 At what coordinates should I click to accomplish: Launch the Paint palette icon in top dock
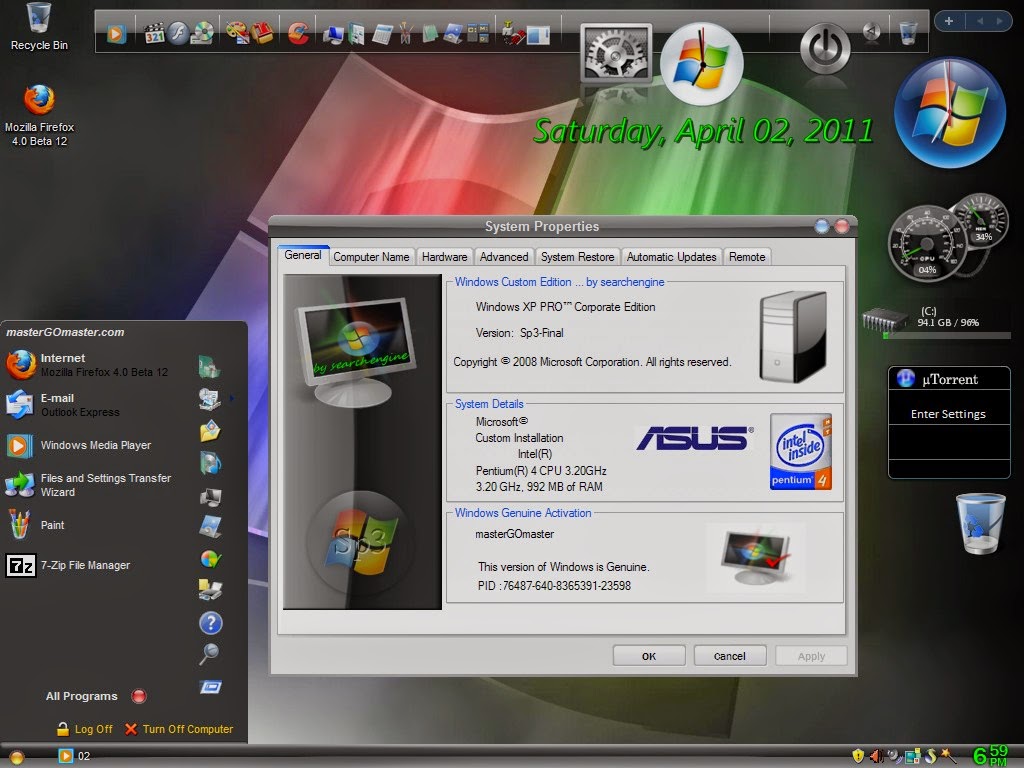pyautogui.click(x=237, y=33)
